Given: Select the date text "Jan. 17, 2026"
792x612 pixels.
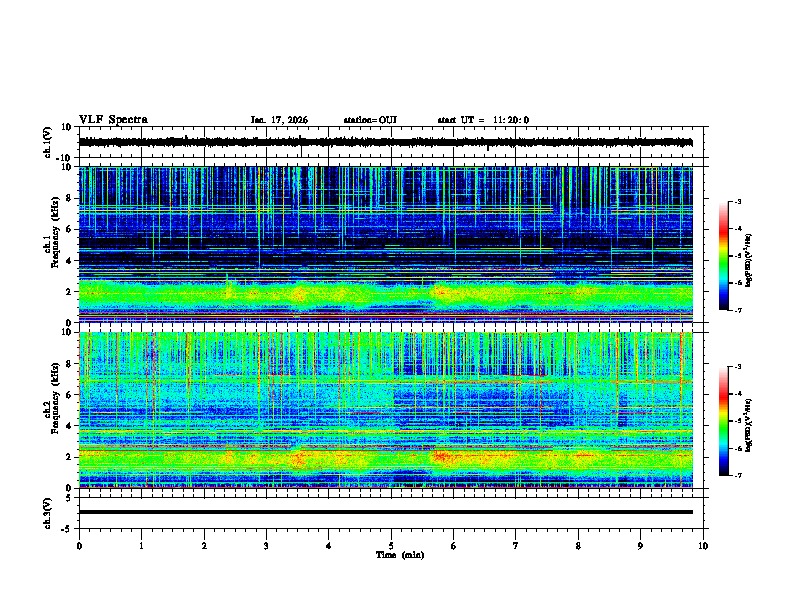Looking at the screenshot, I should click(x=279, y=120).
